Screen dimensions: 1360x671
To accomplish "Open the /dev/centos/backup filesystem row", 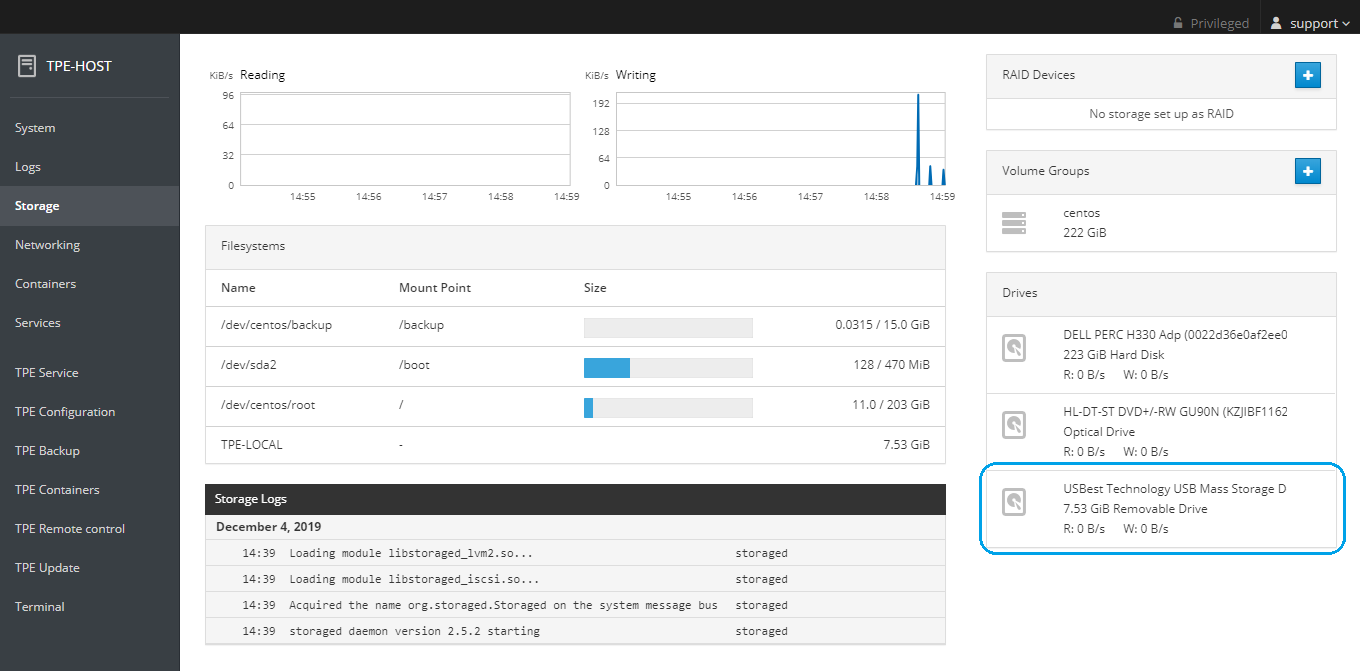I will 276,325.
